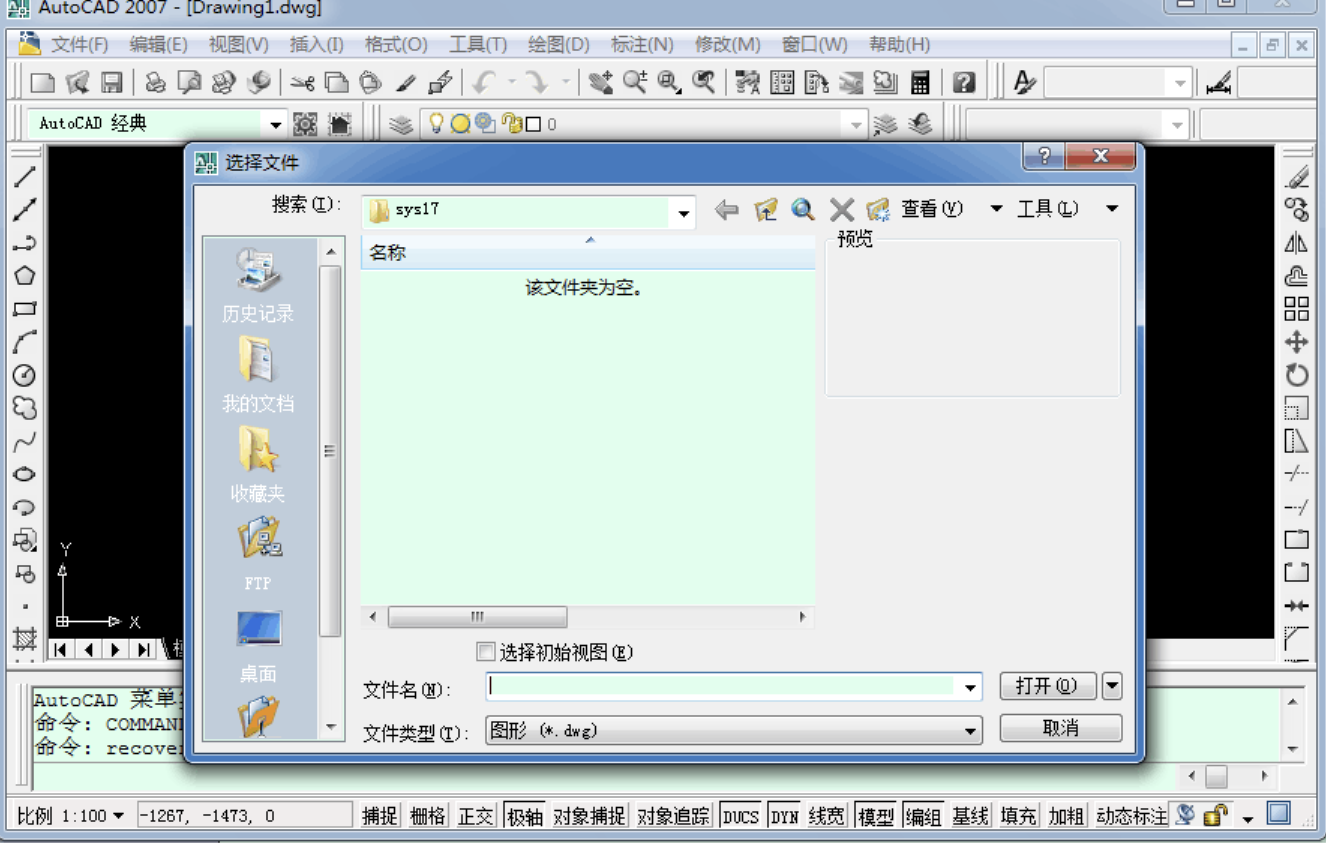The width and height of the screenshot is (1326, 844).
Task: Open My Documents shortcut in places list
Action: click(x=258, y=375)
